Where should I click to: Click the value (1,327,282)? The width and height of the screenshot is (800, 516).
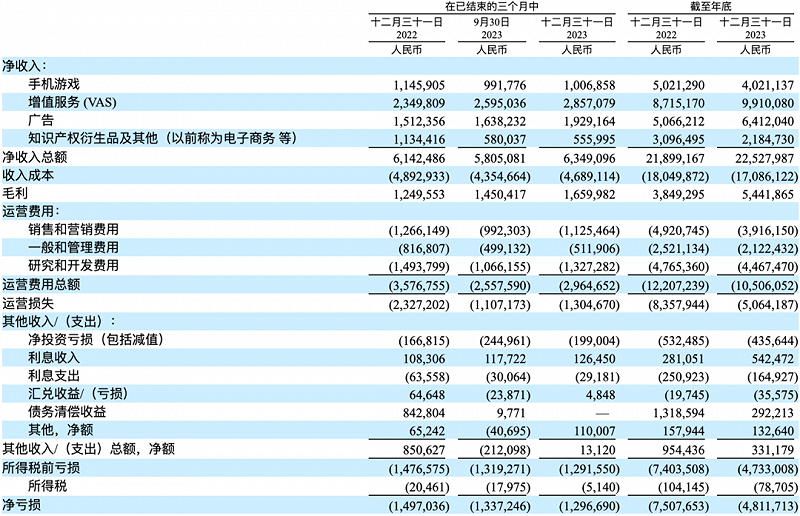589,267
